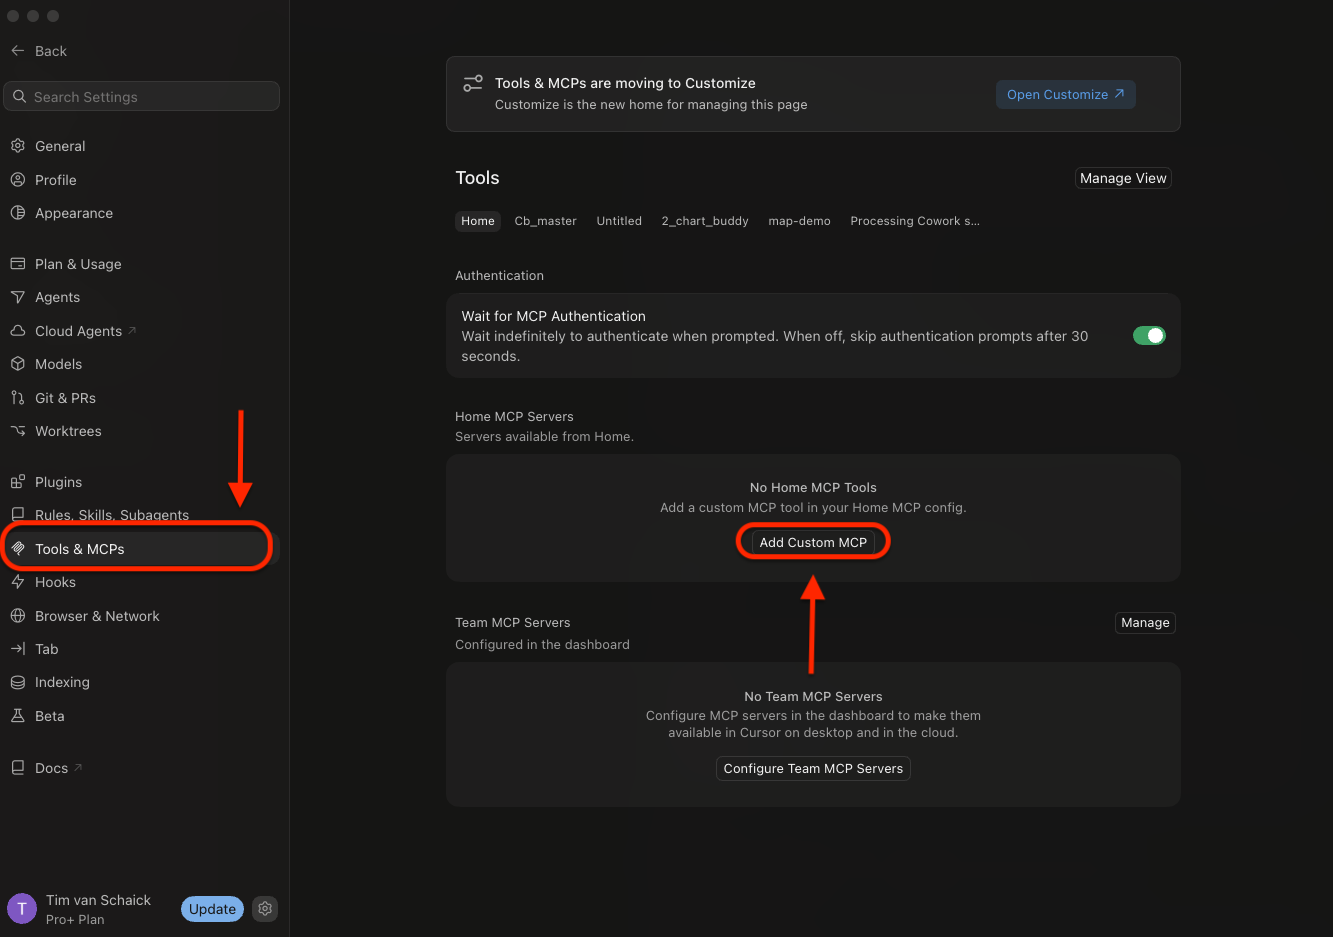Select the Home tab

478,221
